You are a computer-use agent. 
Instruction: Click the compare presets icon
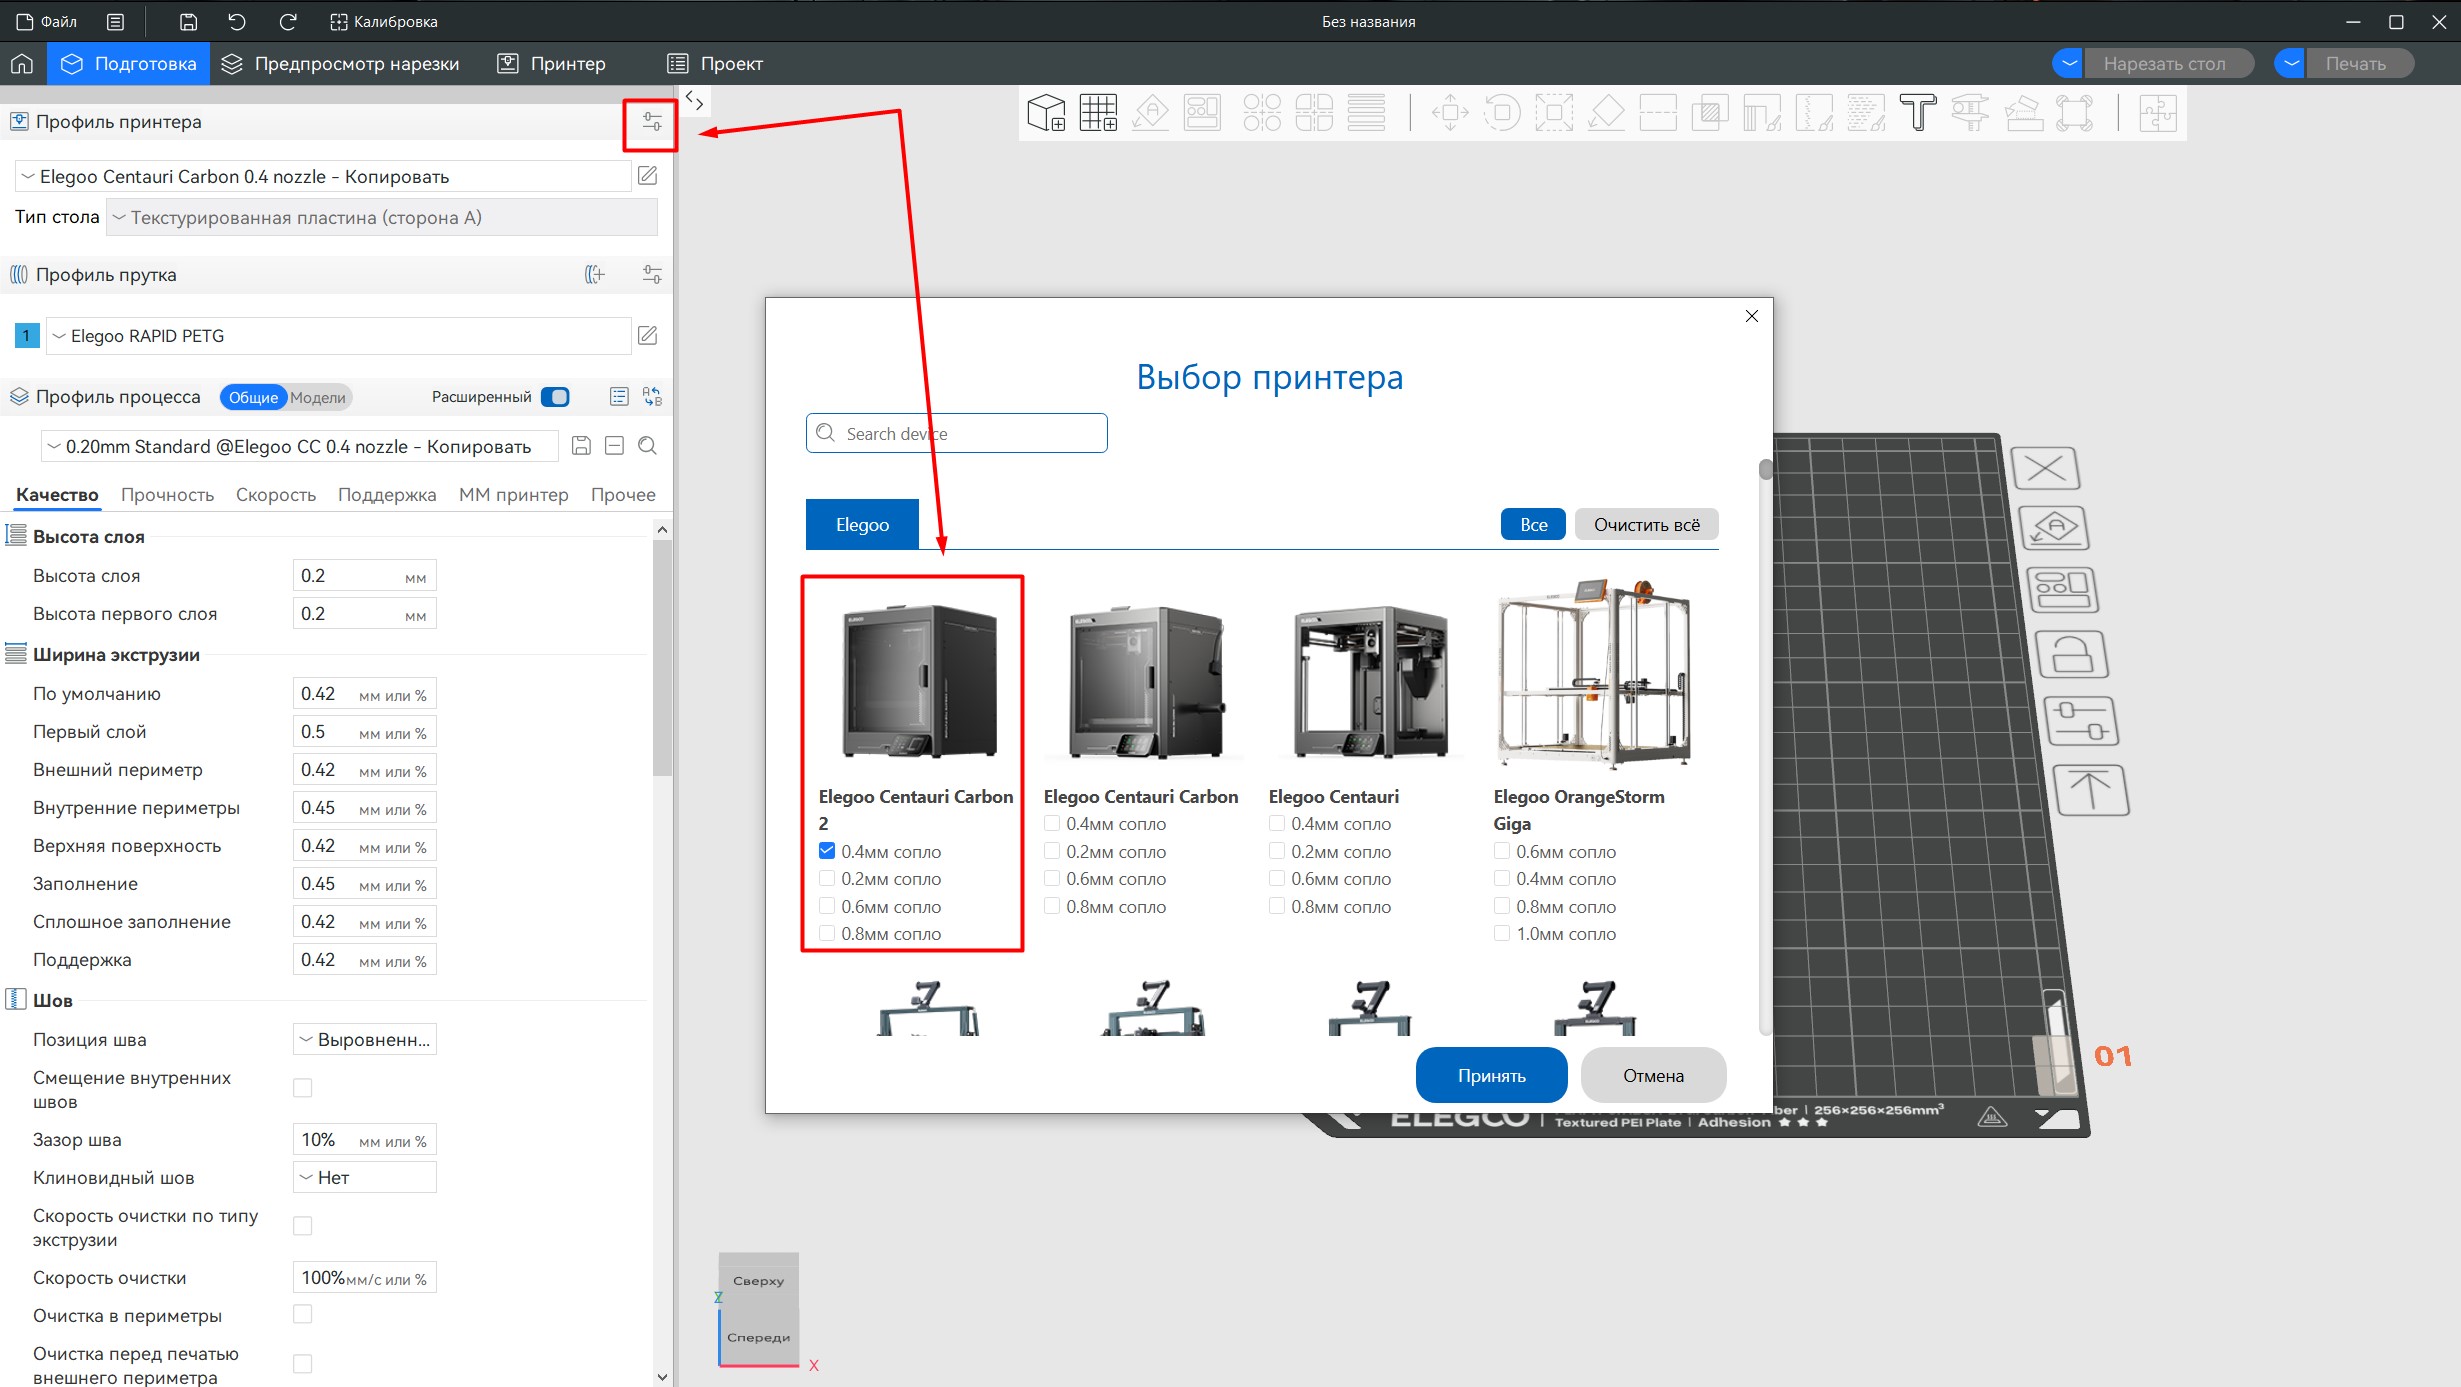[652, 397]
